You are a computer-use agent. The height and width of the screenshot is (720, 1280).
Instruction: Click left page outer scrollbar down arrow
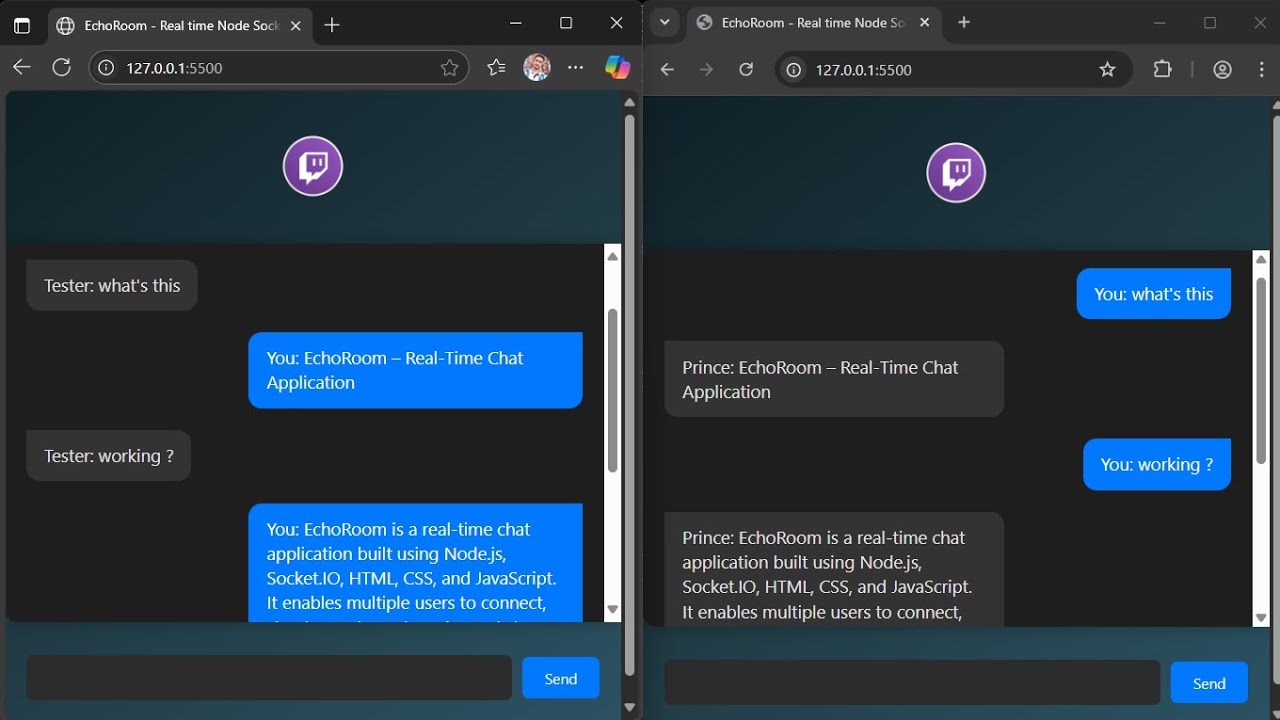pyautogui.click(x=629, y=707)
